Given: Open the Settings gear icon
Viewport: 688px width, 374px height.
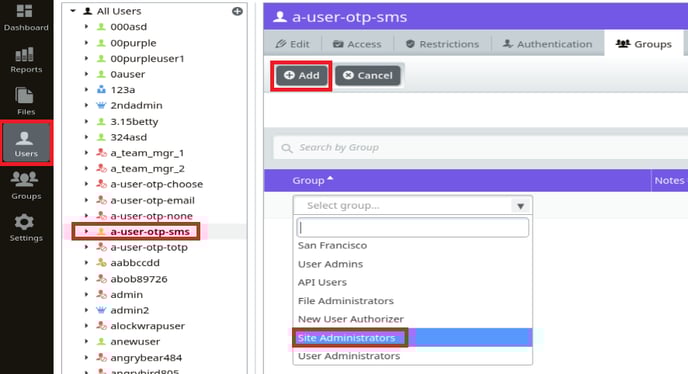Looking at the screenshot, I should (25, 222).
